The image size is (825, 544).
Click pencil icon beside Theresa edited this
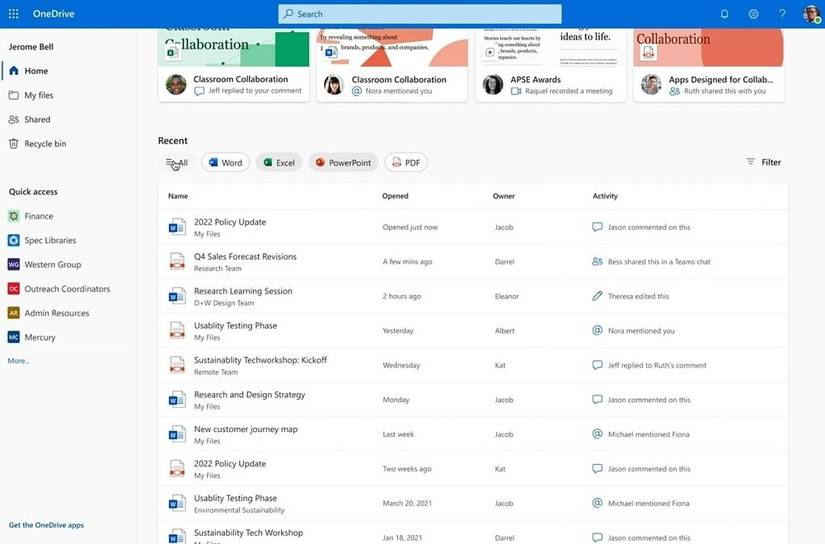(x=597, y=296)
